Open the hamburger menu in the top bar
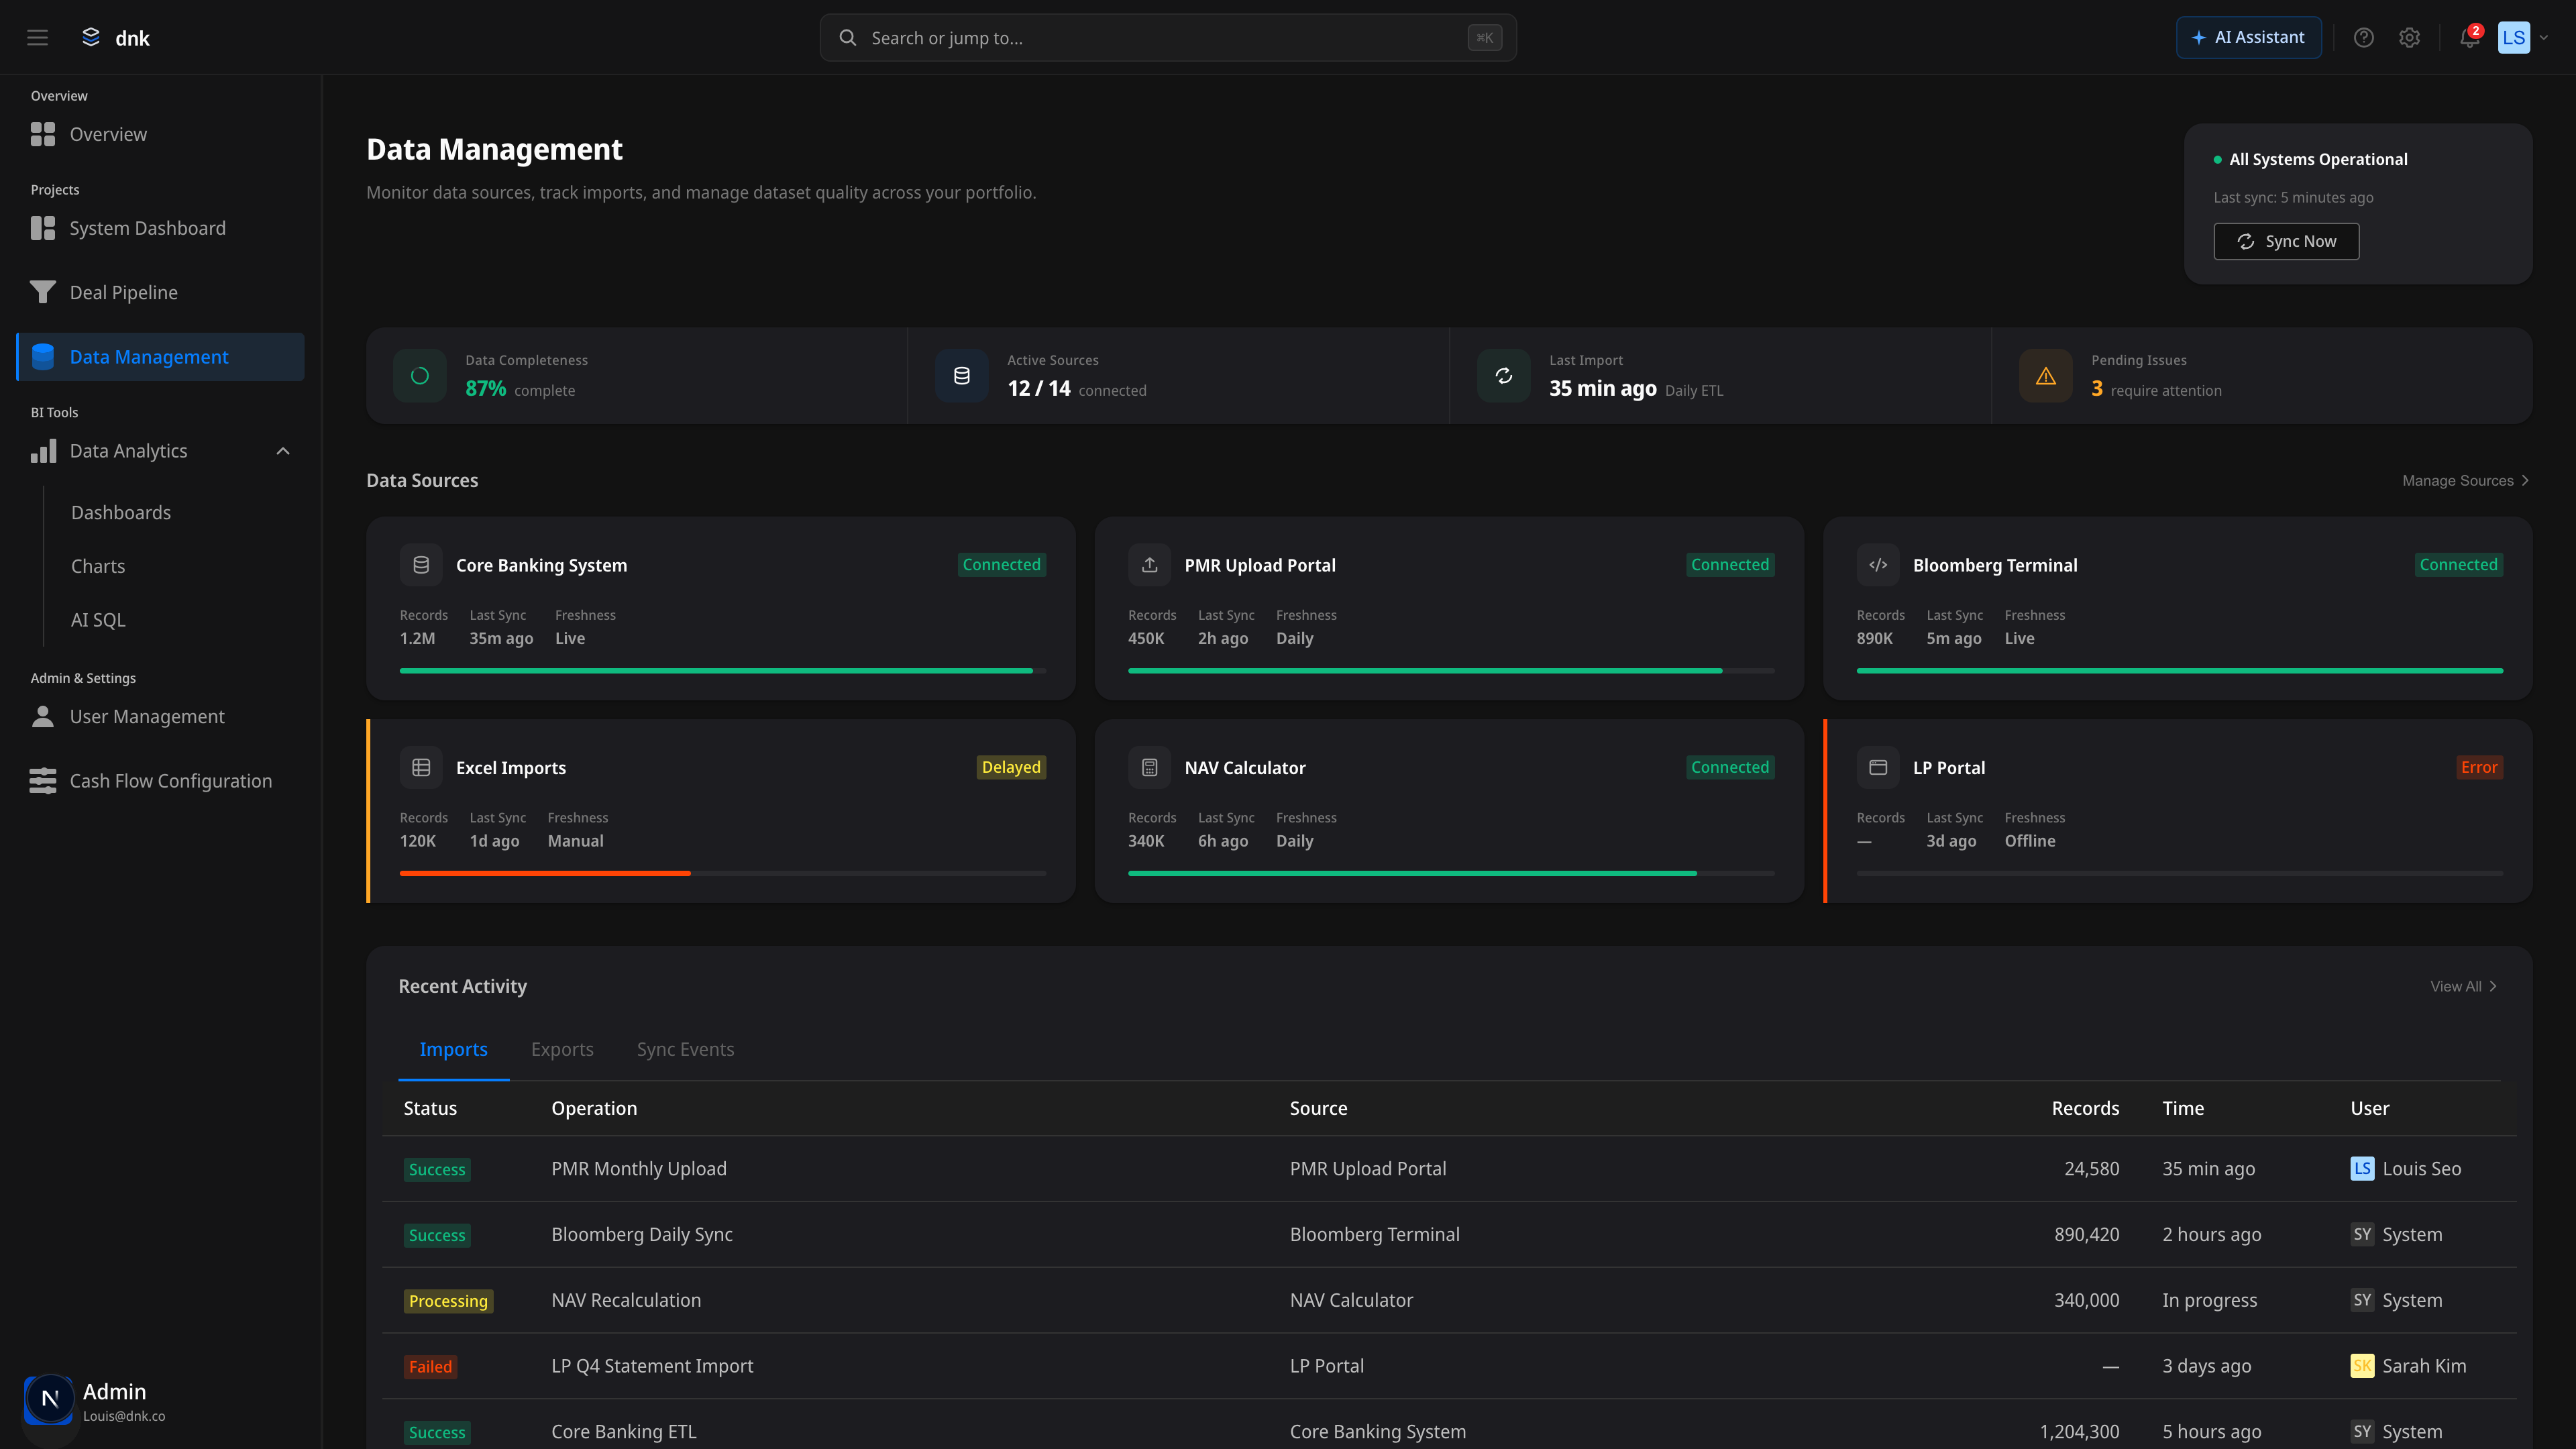Image resolution: width=2576 pixels, height=1449 pixels. tap(37, 37)
